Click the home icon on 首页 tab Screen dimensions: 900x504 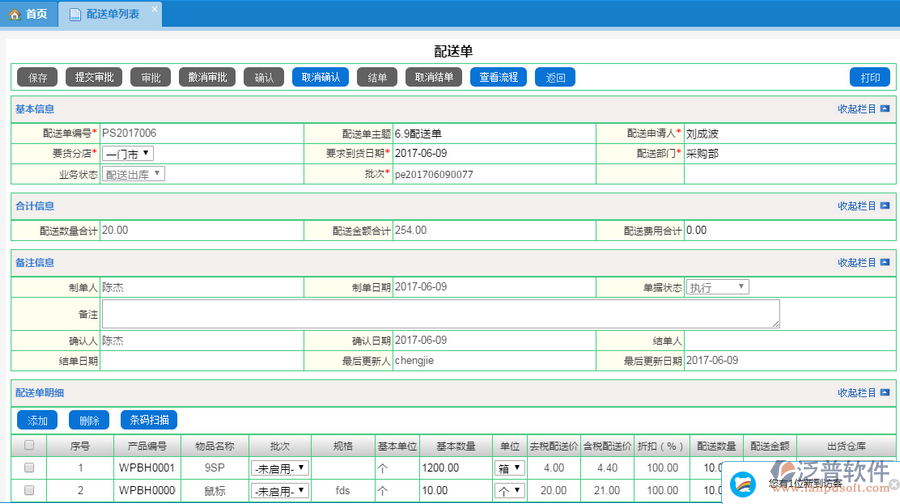15,14
